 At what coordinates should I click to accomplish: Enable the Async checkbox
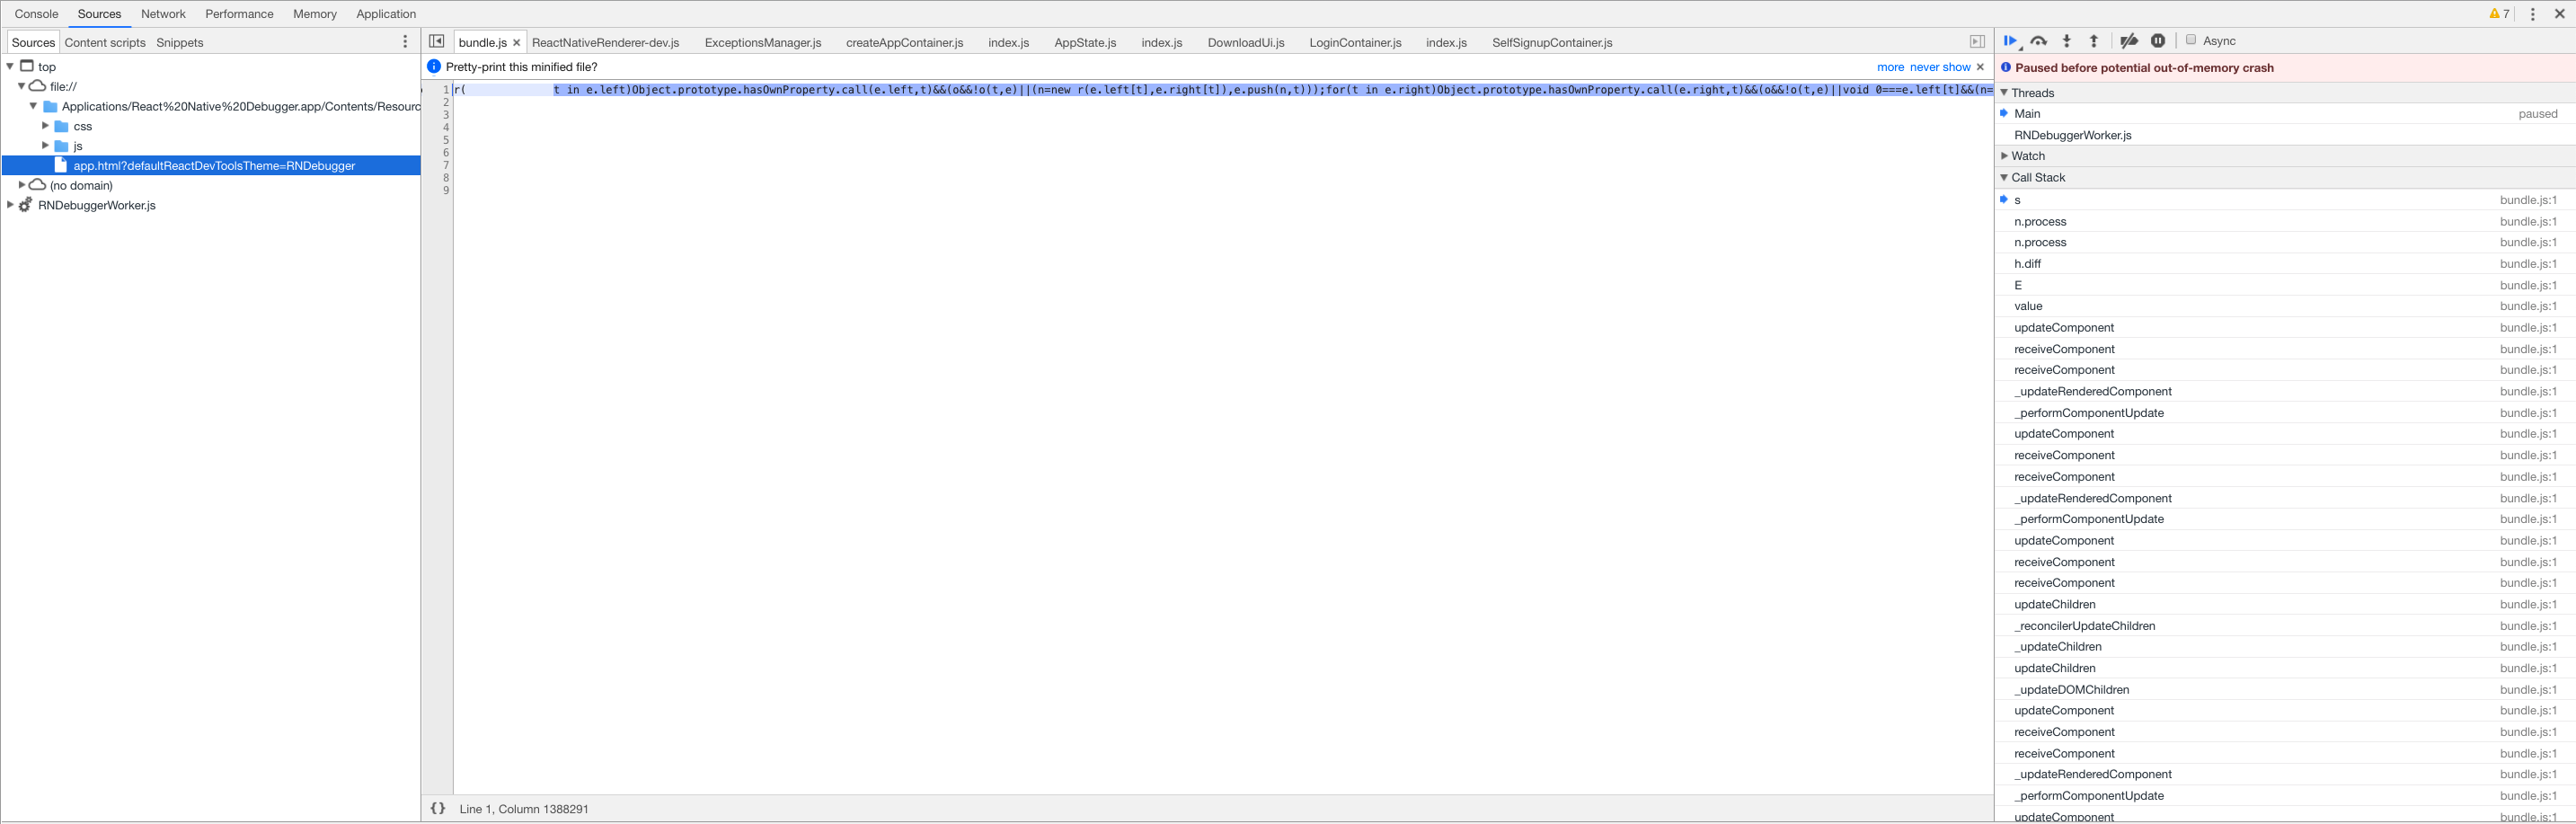coord(2191,40)
